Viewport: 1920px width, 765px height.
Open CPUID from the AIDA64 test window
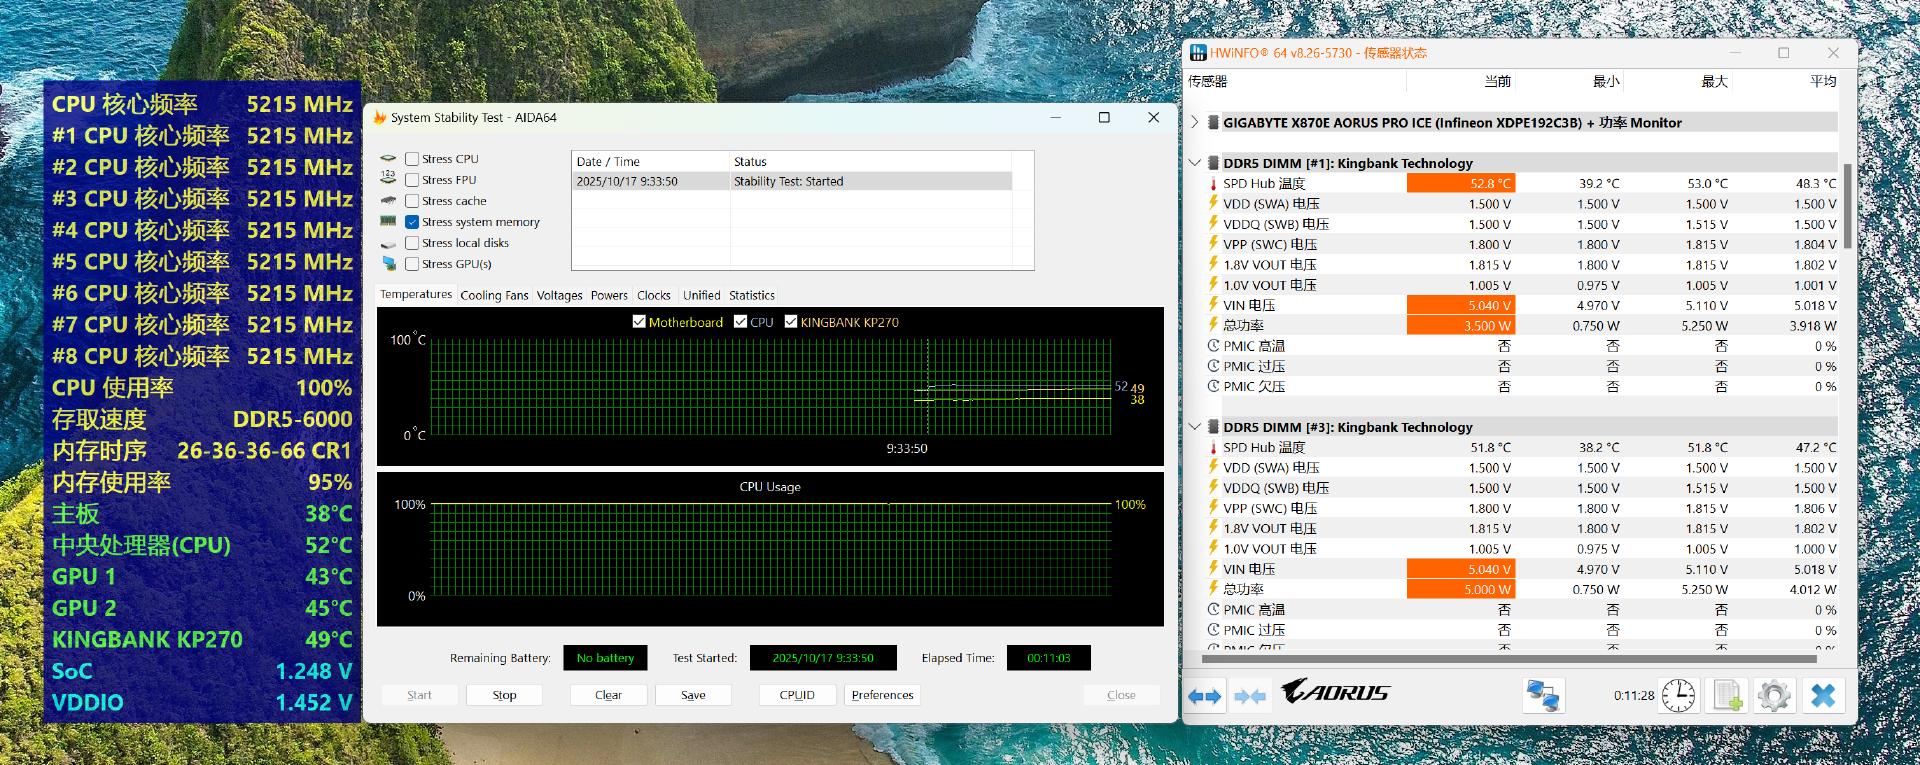797,695
